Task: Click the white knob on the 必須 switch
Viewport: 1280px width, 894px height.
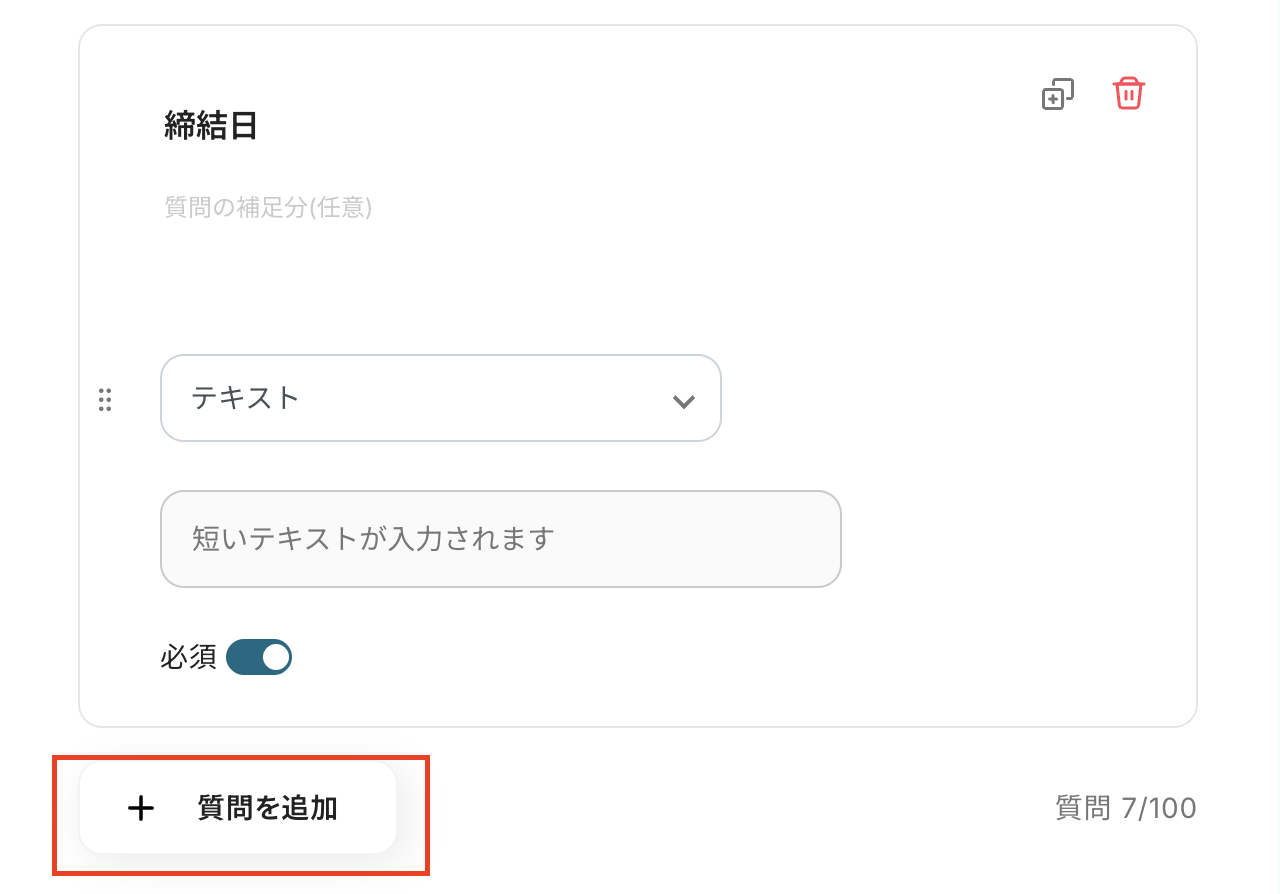Action: [275, 658]
